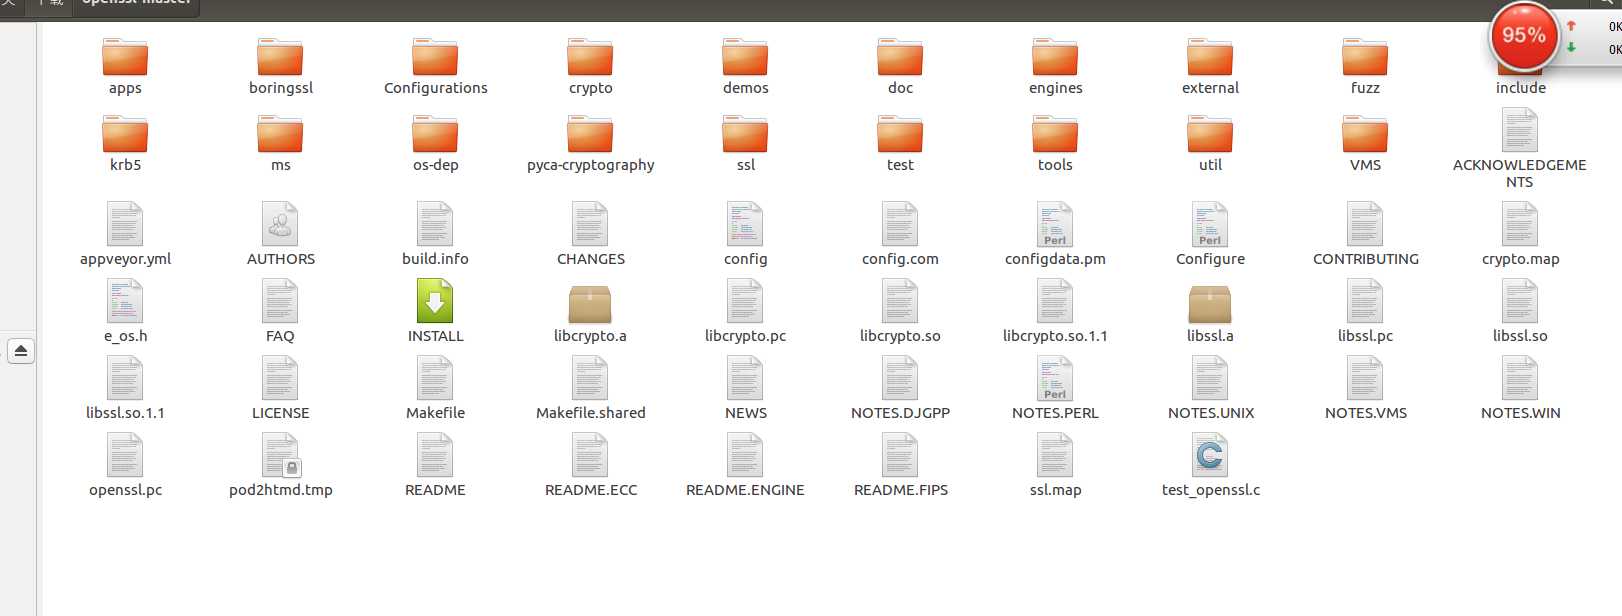The image size is (1622, 616).
Task: Select the NEWS file
Action: (x=745, y=378)
